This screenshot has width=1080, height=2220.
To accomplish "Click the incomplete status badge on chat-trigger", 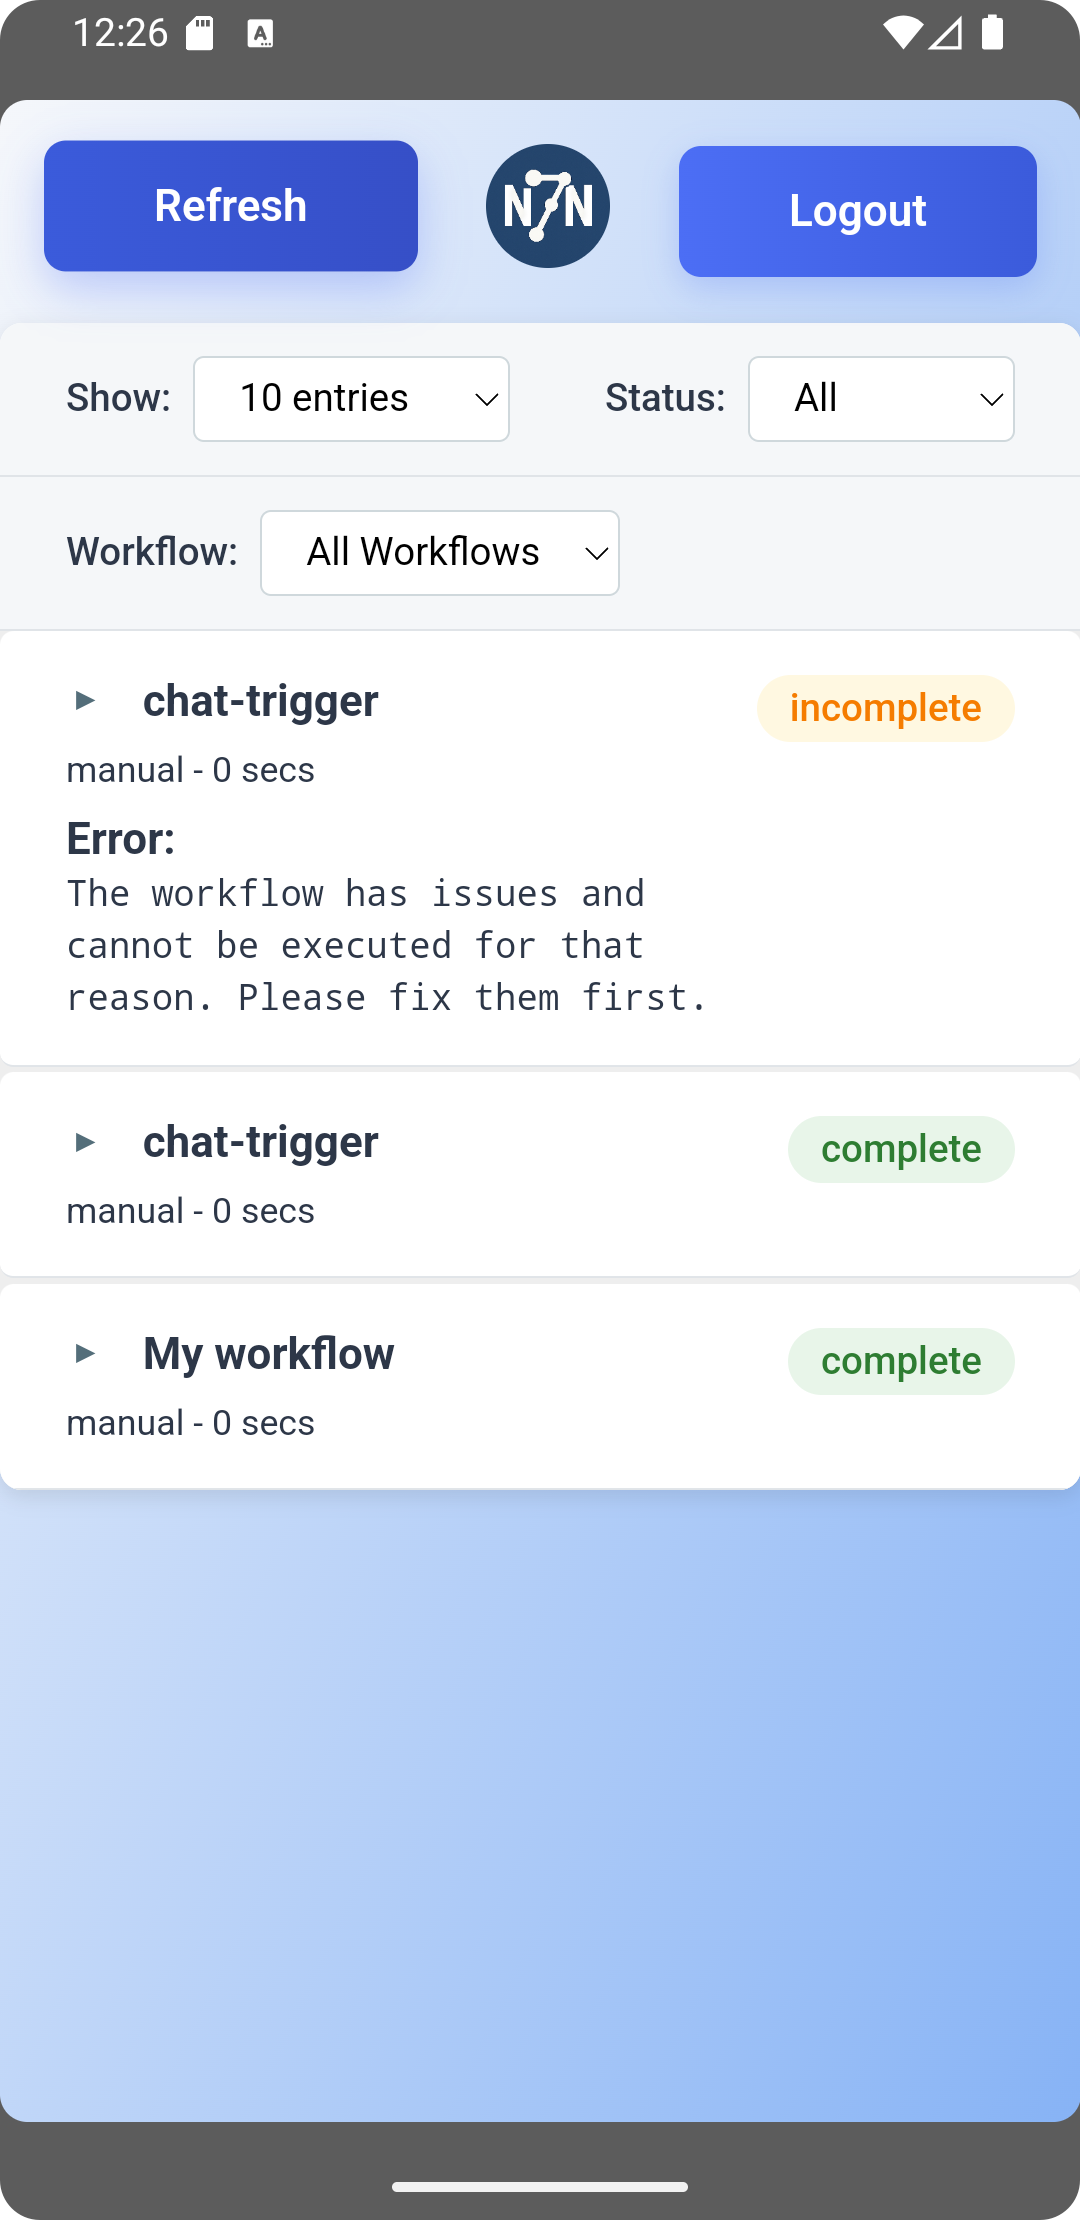I will click(885, 708).
